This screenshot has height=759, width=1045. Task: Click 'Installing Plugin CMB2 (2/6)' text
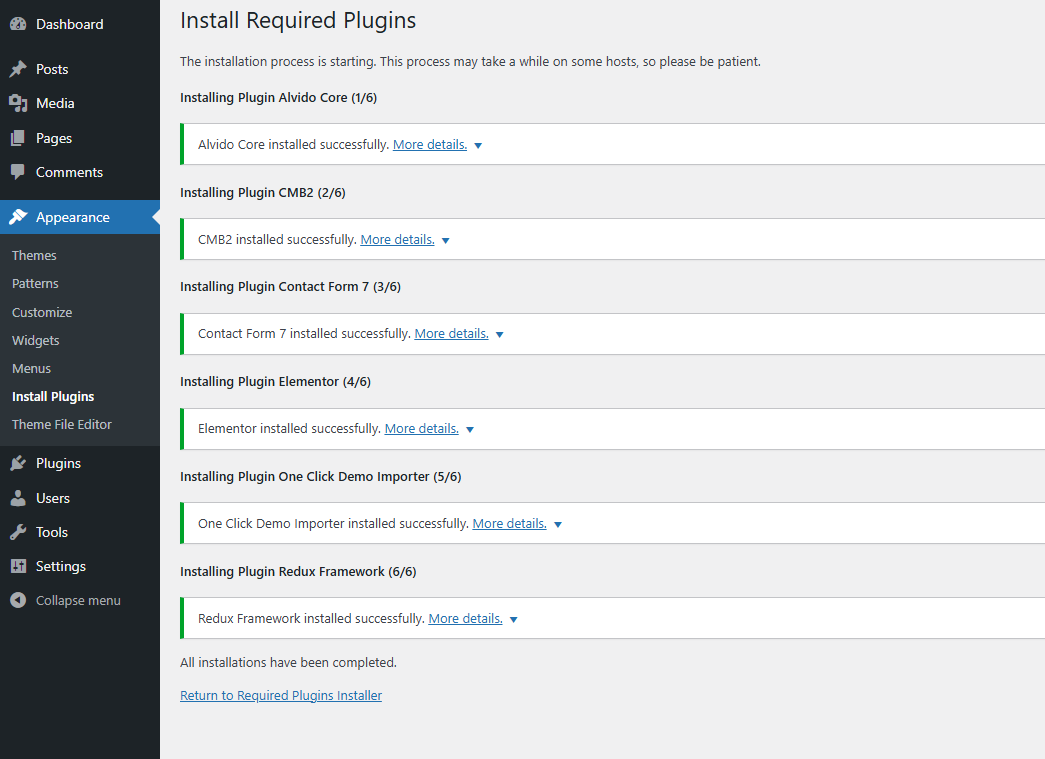click(263, 193)
